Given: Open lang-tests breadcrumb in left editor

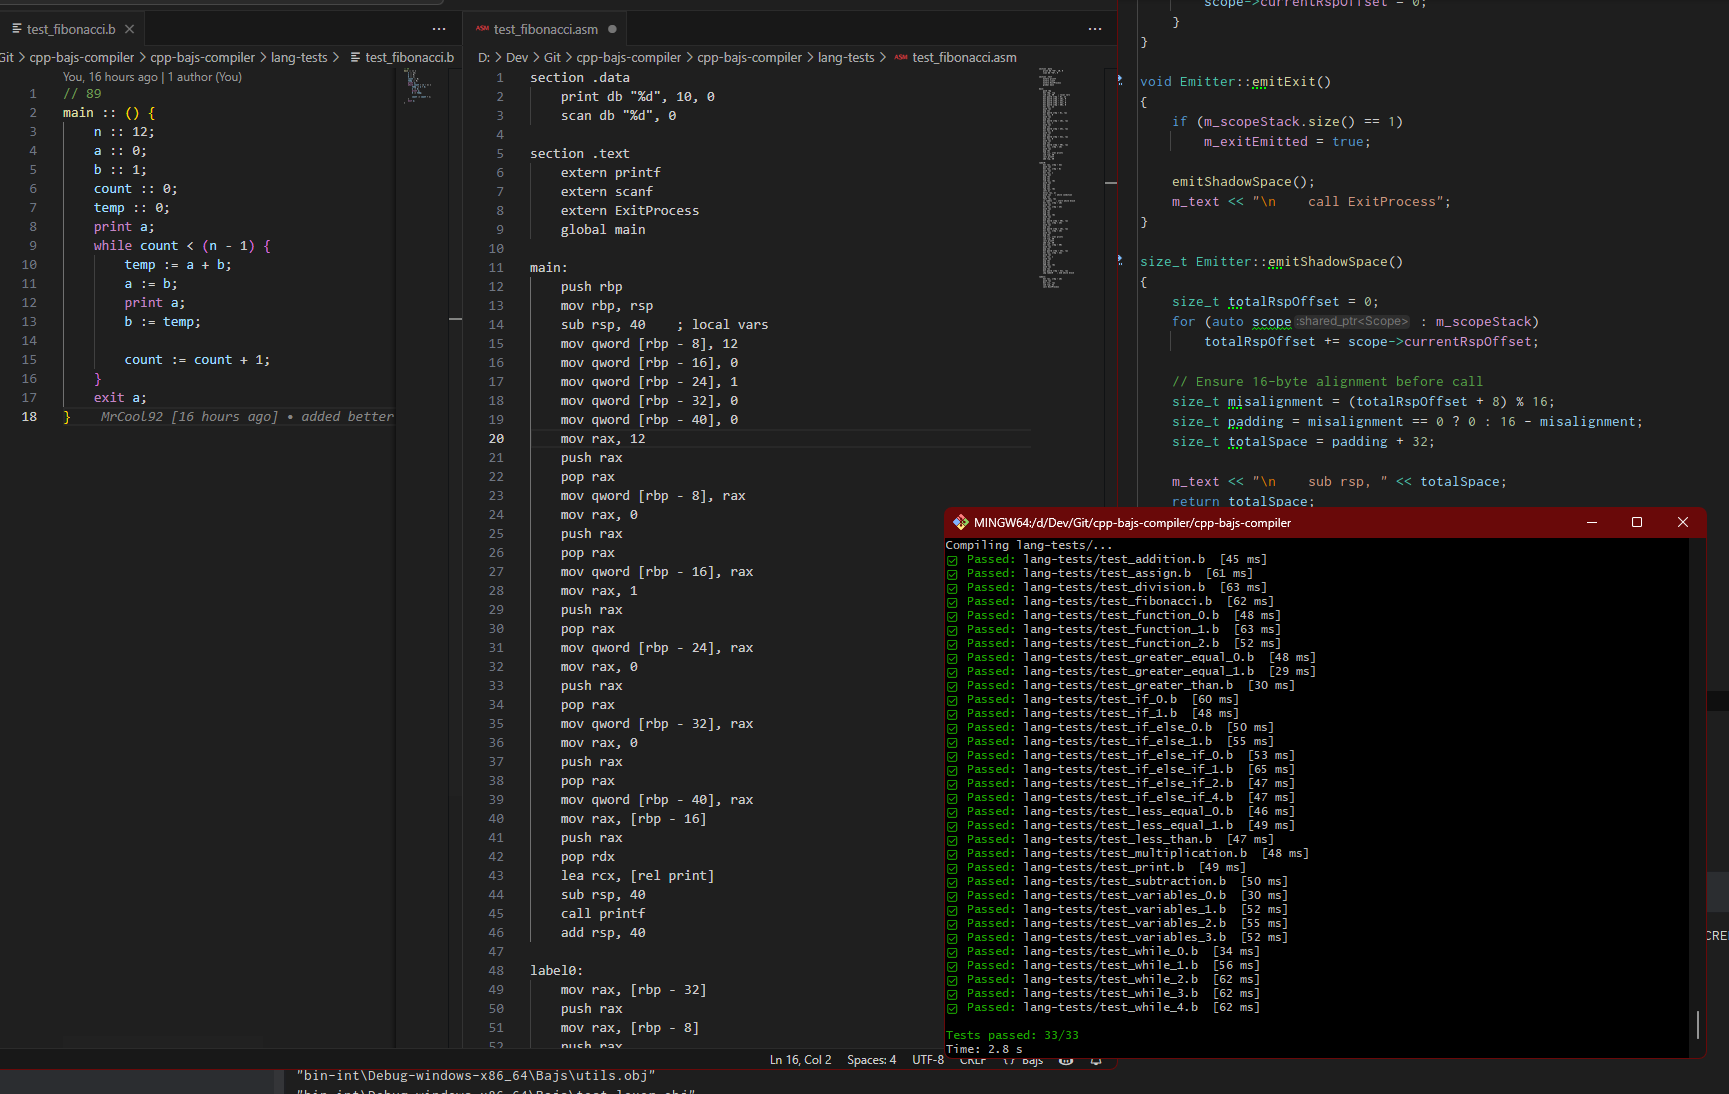Looking at the screenshot, I should pos(299,57).
